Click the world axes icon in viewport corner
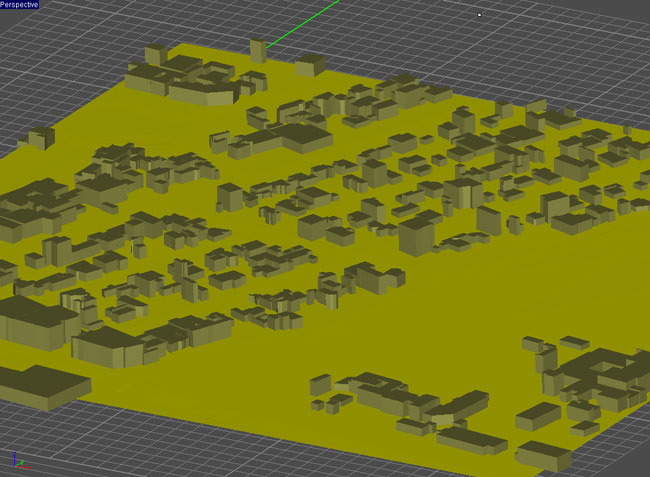 (x=21, y=461)
